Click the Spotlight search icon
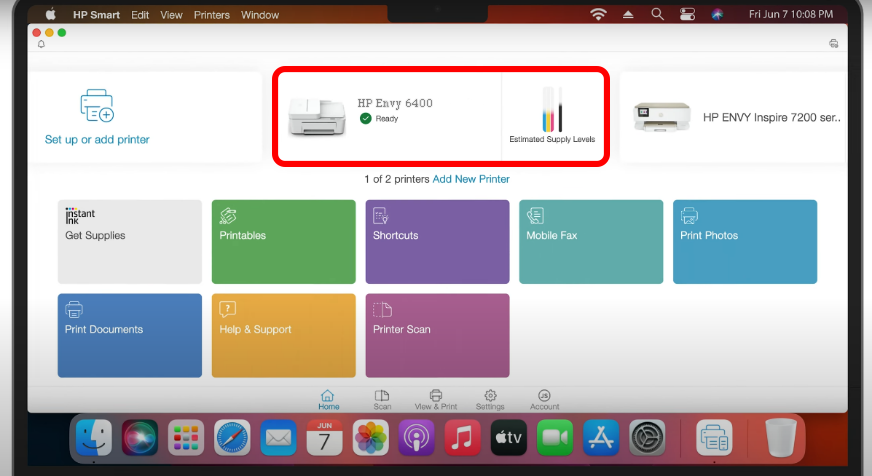The image size is (872, 476). (x=657, y=14)
